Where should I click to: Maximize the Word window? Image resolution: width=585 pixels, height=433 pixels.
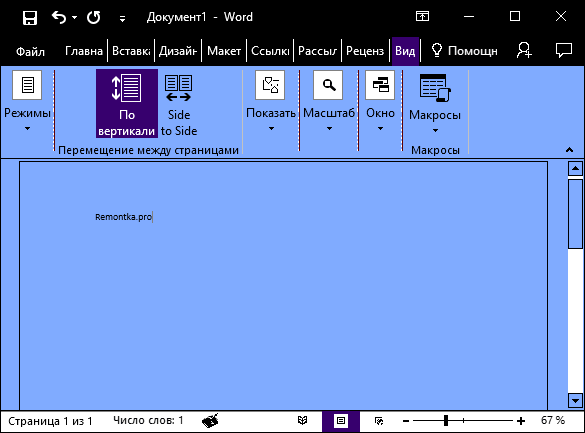point(515,16)
